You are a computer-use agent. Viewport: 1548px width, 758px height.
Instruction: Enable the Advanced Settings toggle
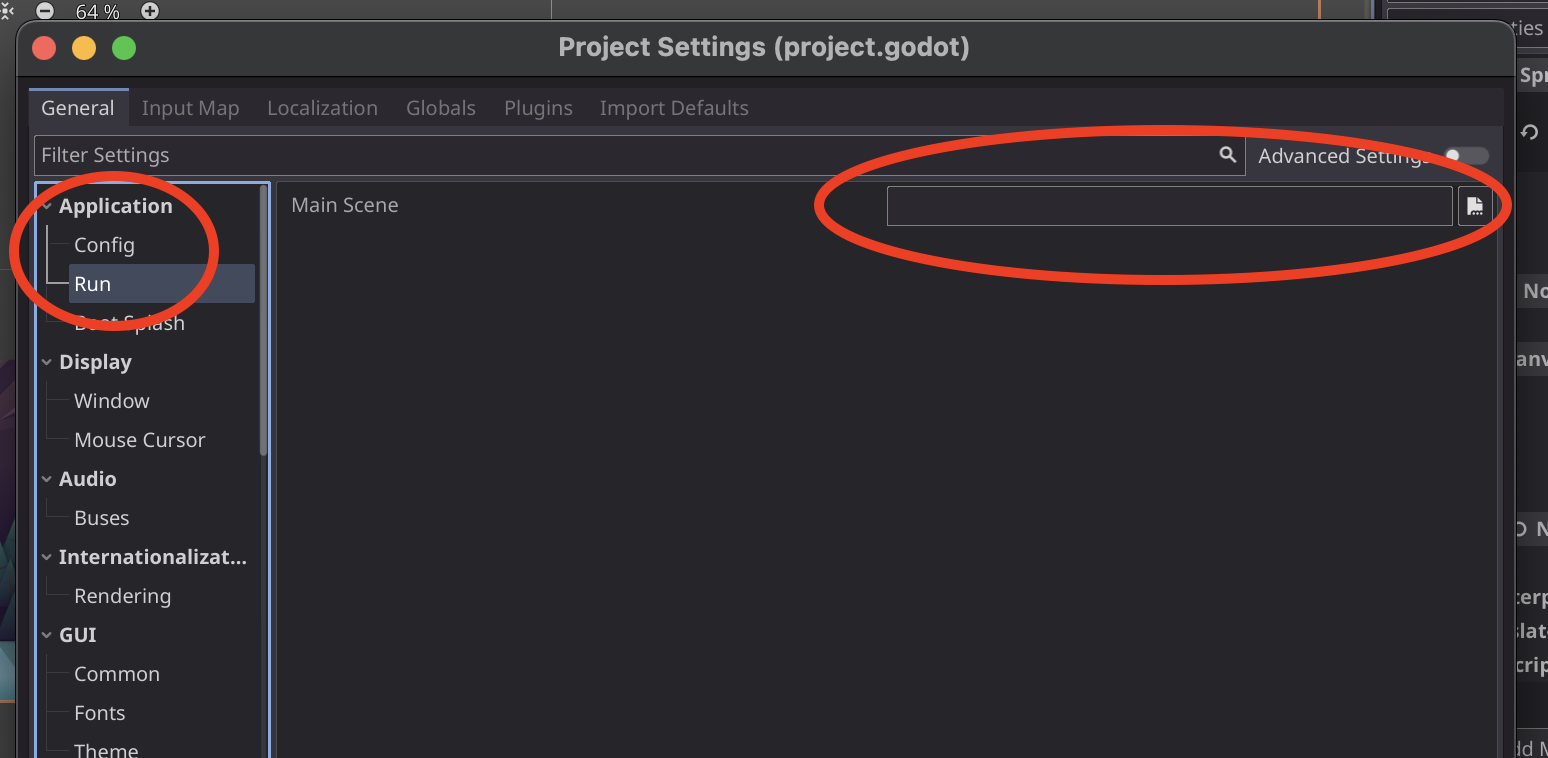point(1465,155)
